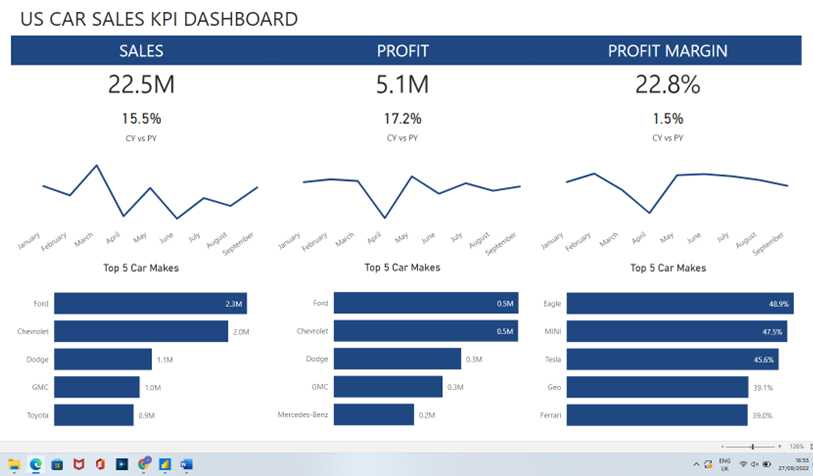The width and height of the screenshot is (813, 476).
Task: Click the Top 5 Car Makes title under Profit Margin
Action: coord(668,268)
